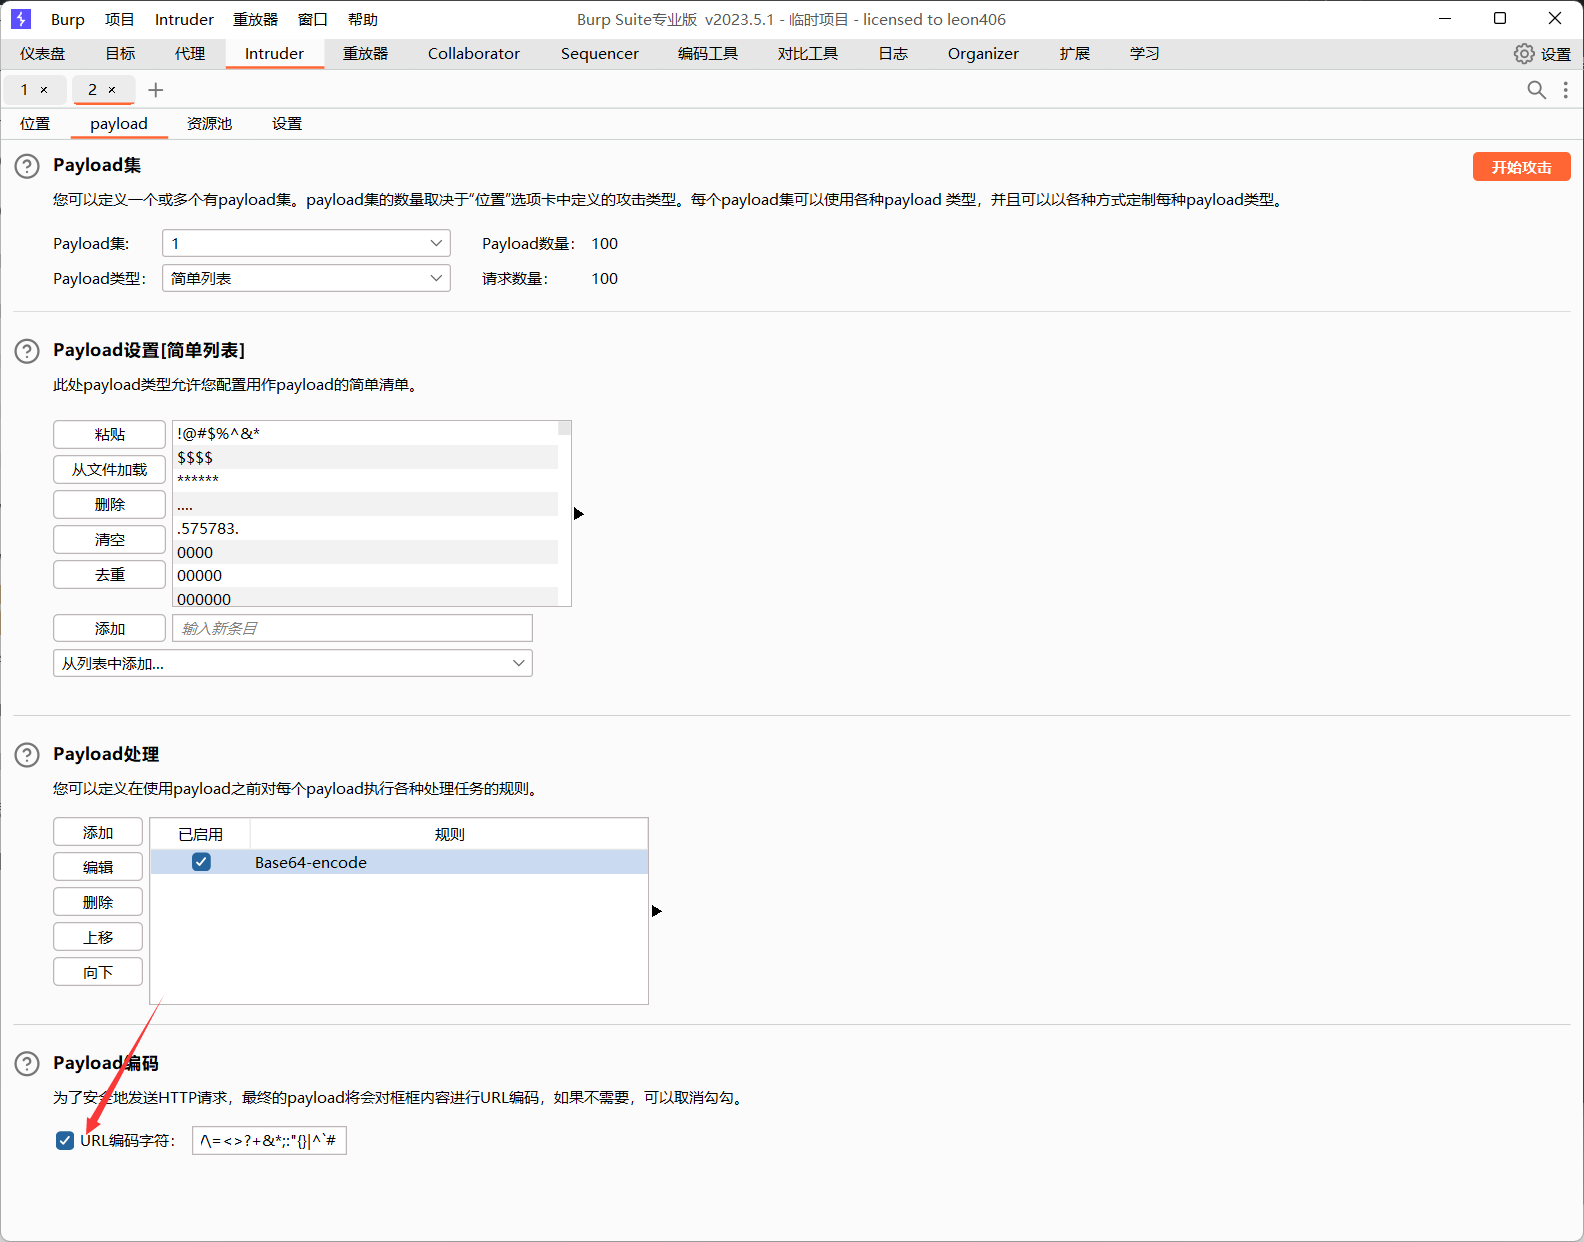This screenshot has height=1242, width=1584.
Task: Start the attack with 开始攻击
Action: click(x=1521, y=167)
